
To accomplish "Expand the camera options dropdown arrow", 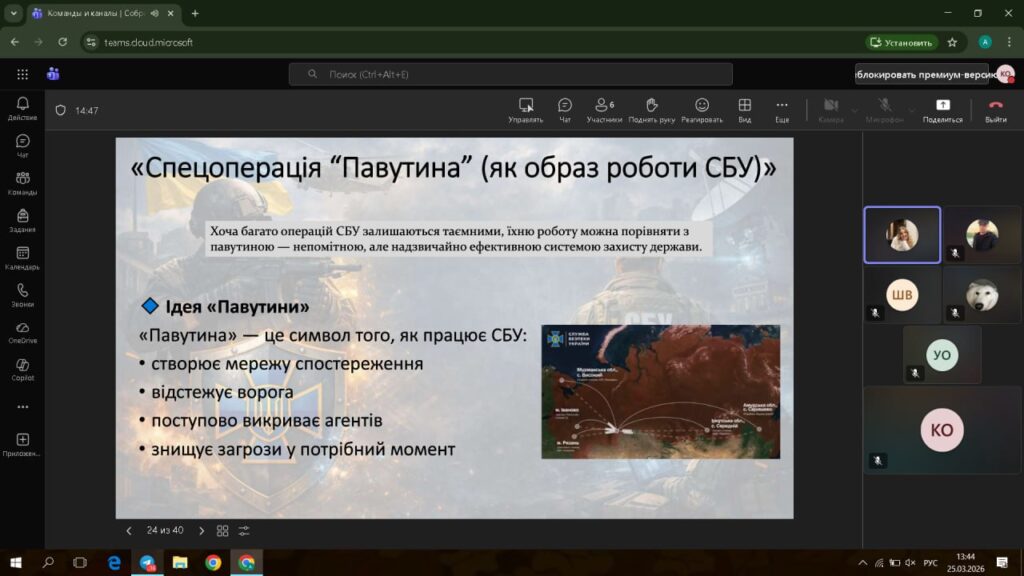I will point(856,110).
